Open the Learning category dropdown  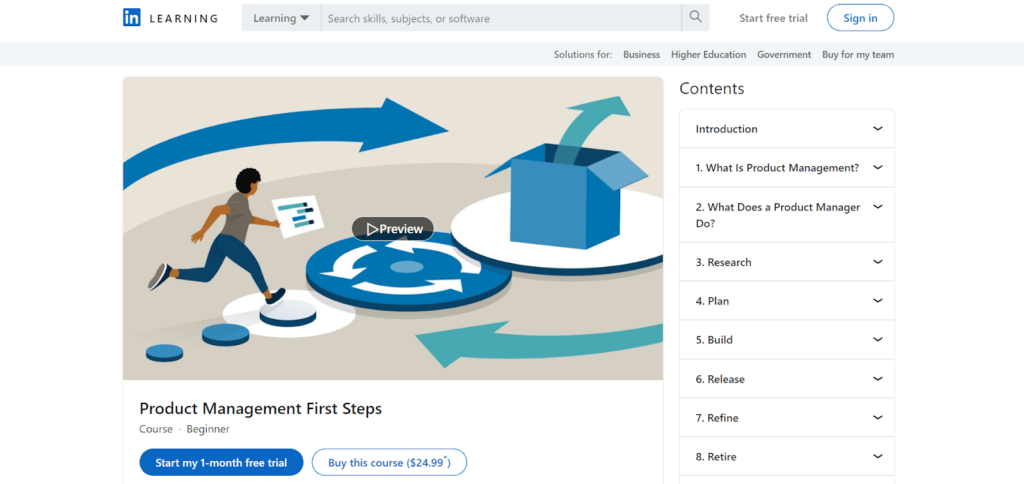(x=281, y=18)
